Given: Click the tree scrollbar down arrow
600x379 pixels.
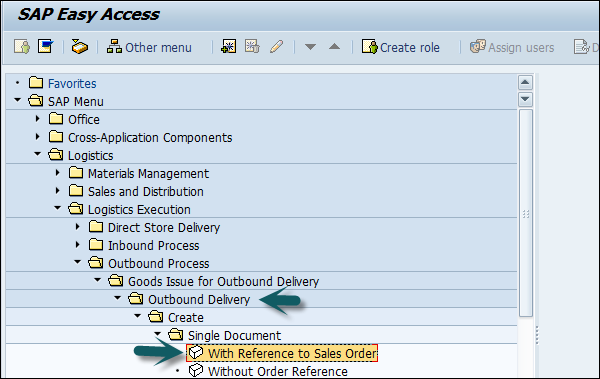Looking at the screenshot, I should 525,100.
